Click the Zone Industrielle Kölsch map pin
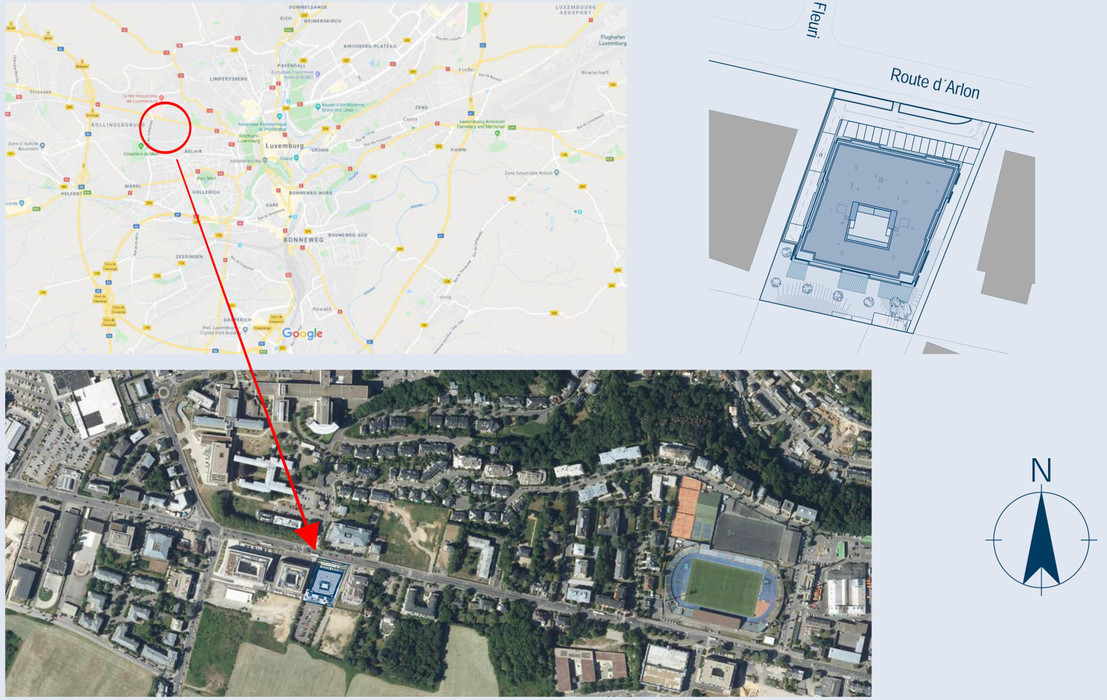Screen dimensions: 1107x700 (557, 171)
